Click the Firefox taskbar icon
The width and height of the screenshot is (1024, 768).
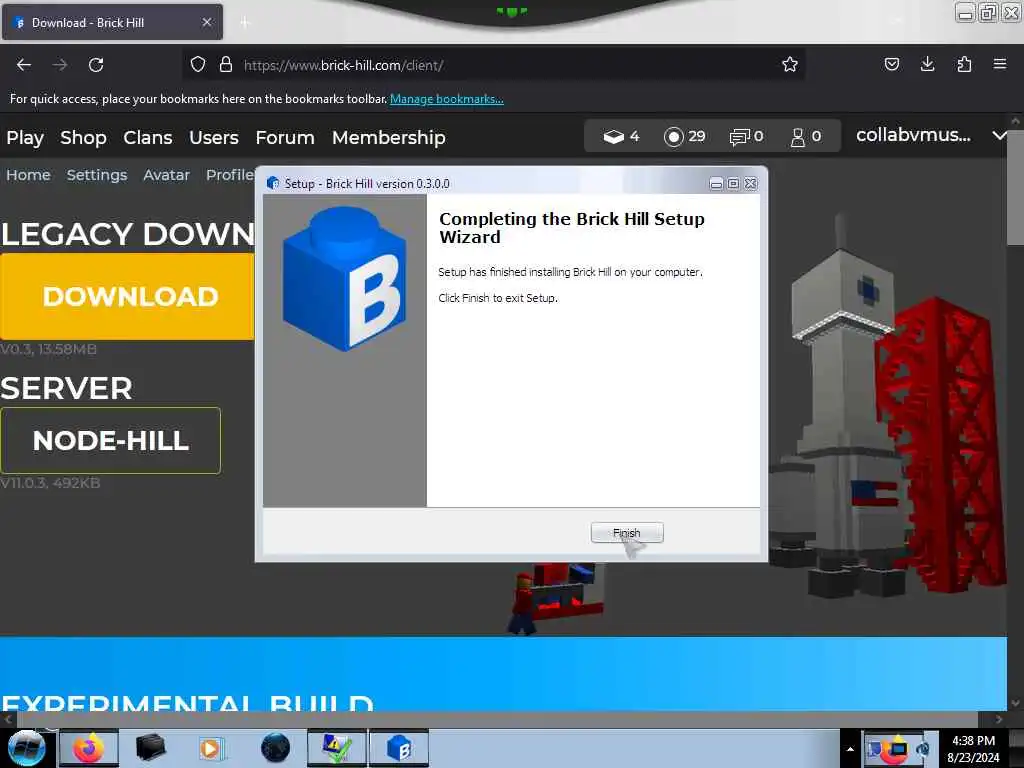pyautogui.click(x=89, y=748)
